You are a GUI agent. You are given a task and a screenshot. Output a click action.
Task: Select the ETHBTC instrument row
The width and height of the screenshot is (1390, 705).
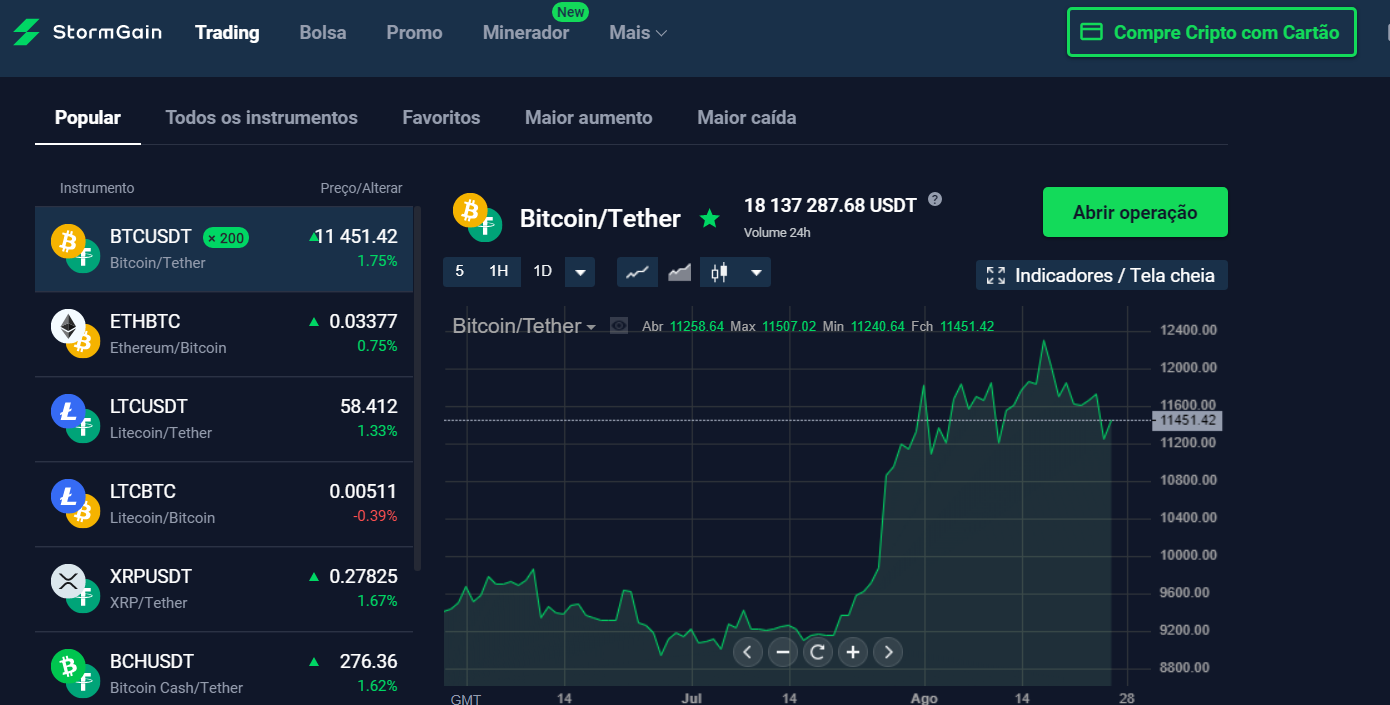click(224, 334)
